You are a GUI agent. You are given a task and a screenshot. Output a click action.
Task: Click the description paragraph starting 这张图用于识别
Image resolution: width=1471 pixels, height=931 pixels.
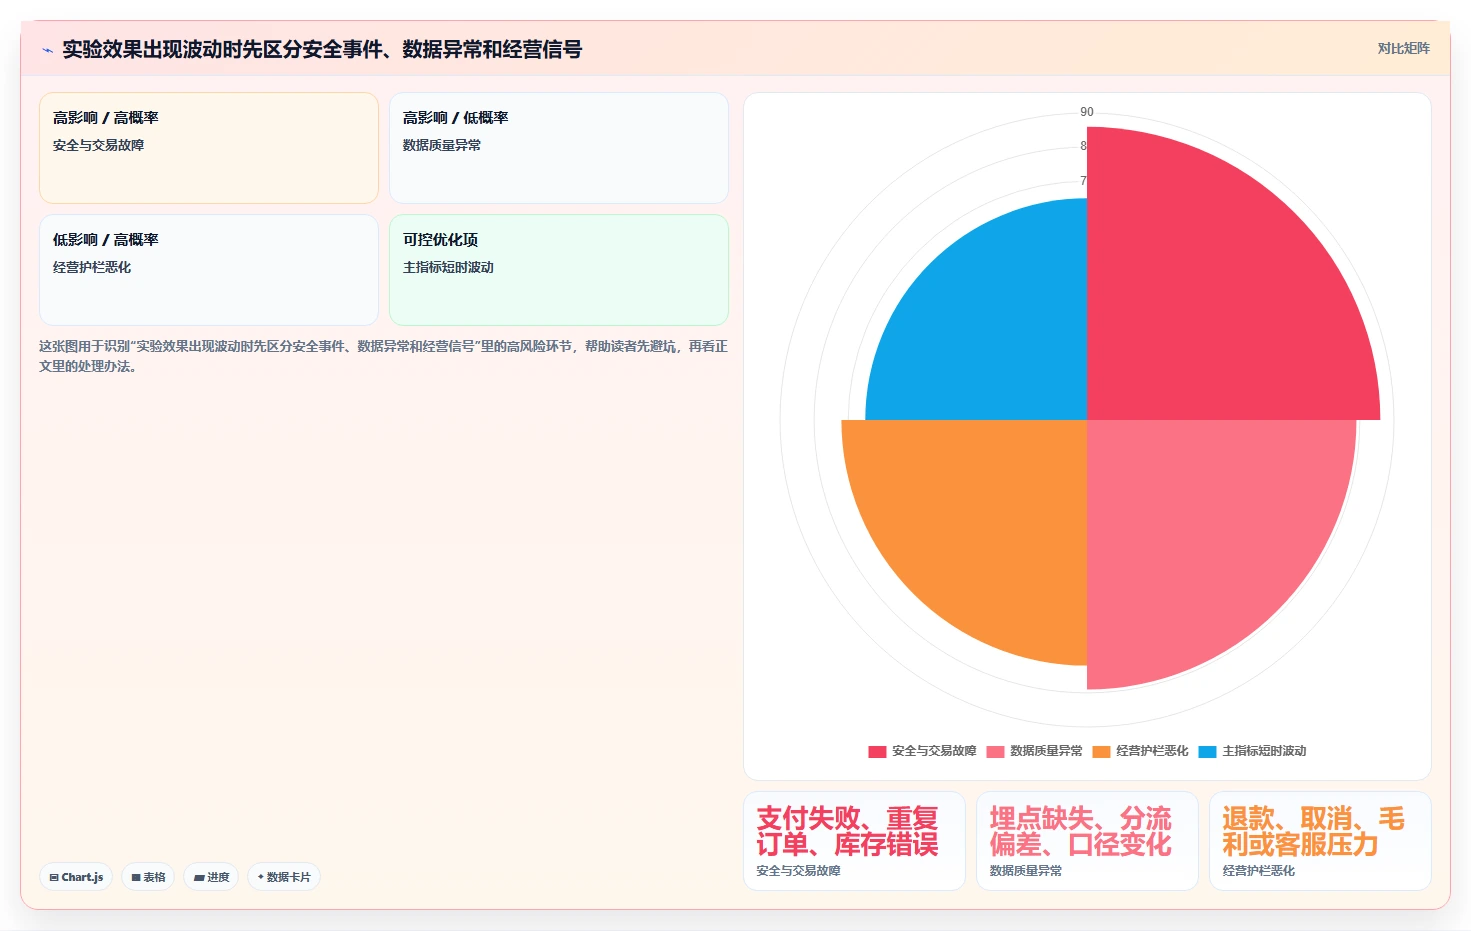[x=383, y=356]
